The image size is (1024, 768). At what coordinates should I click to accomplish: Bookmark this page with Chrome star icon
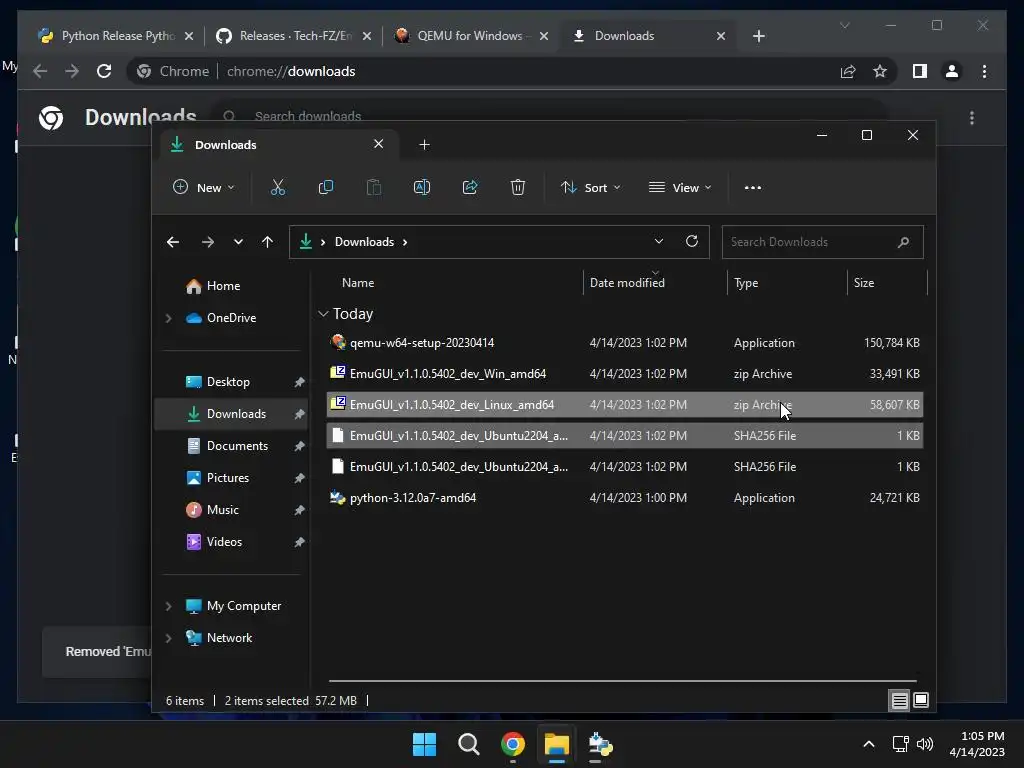[x=880, y=71]
